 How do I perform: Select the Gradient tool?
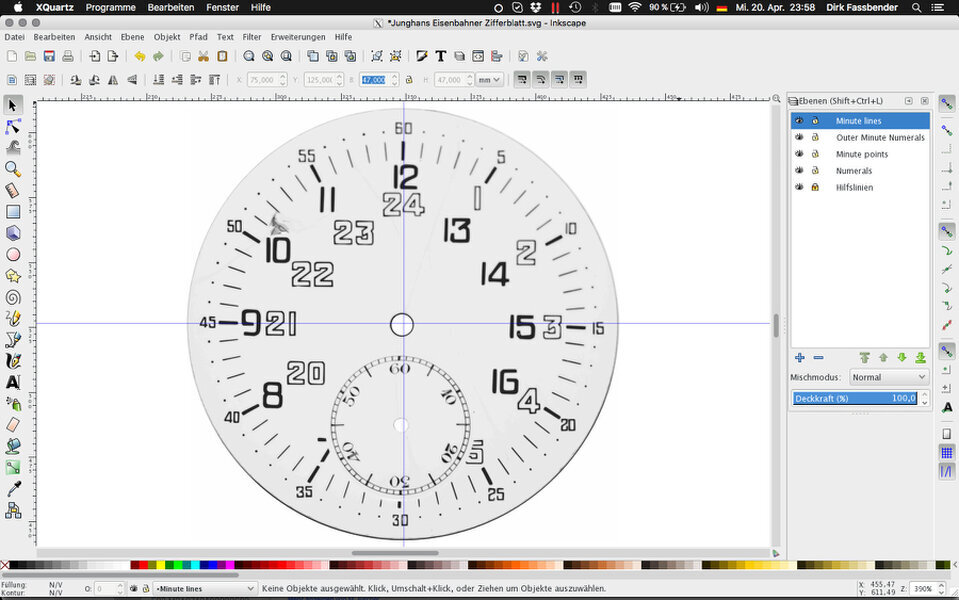(x=13, y=467)
